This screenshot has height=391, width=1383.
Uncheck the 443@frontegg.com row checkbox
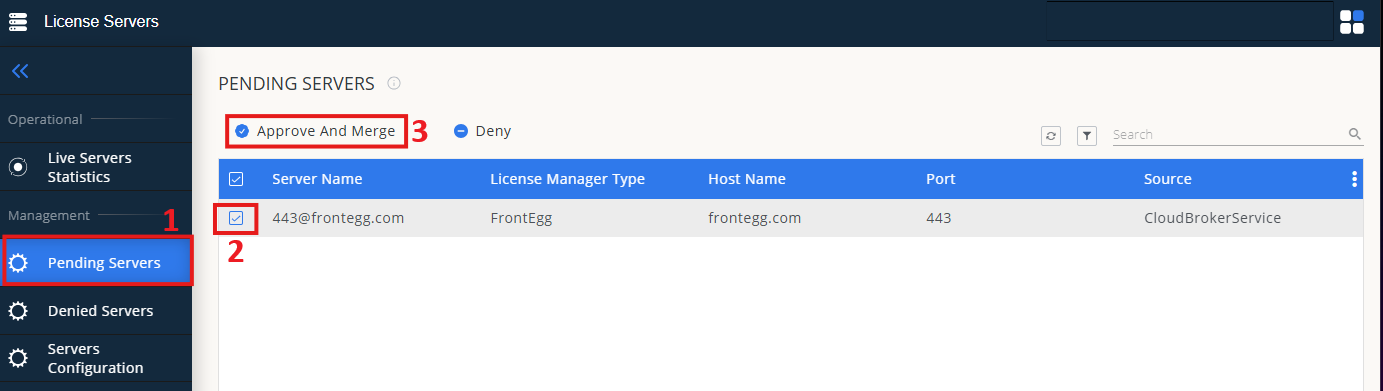236,218
